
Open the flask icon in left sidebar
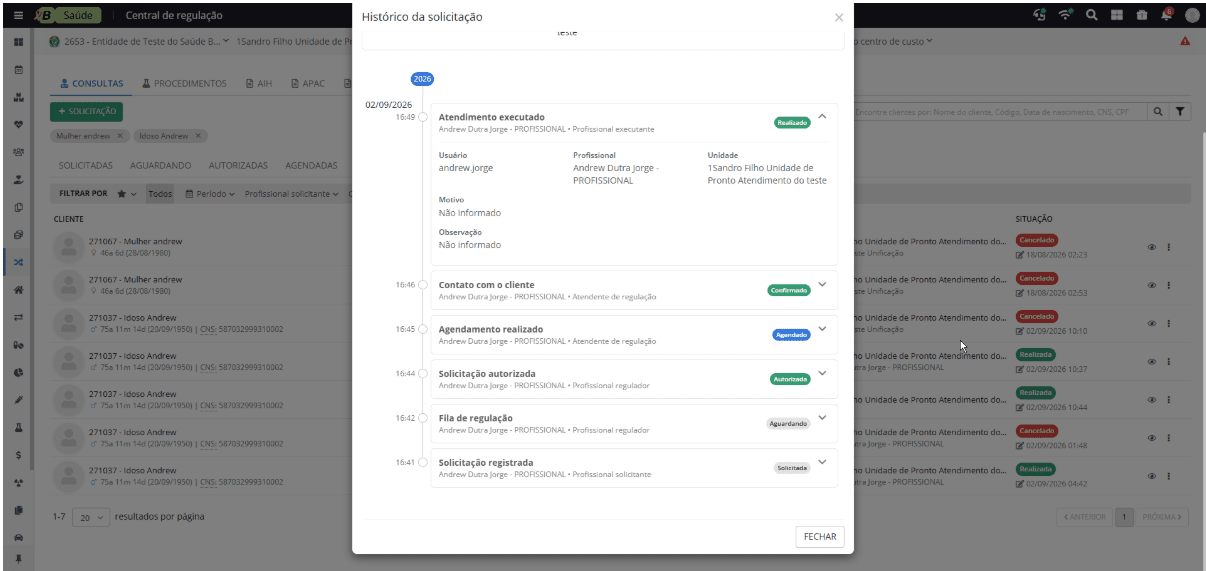tap(18, 427)
